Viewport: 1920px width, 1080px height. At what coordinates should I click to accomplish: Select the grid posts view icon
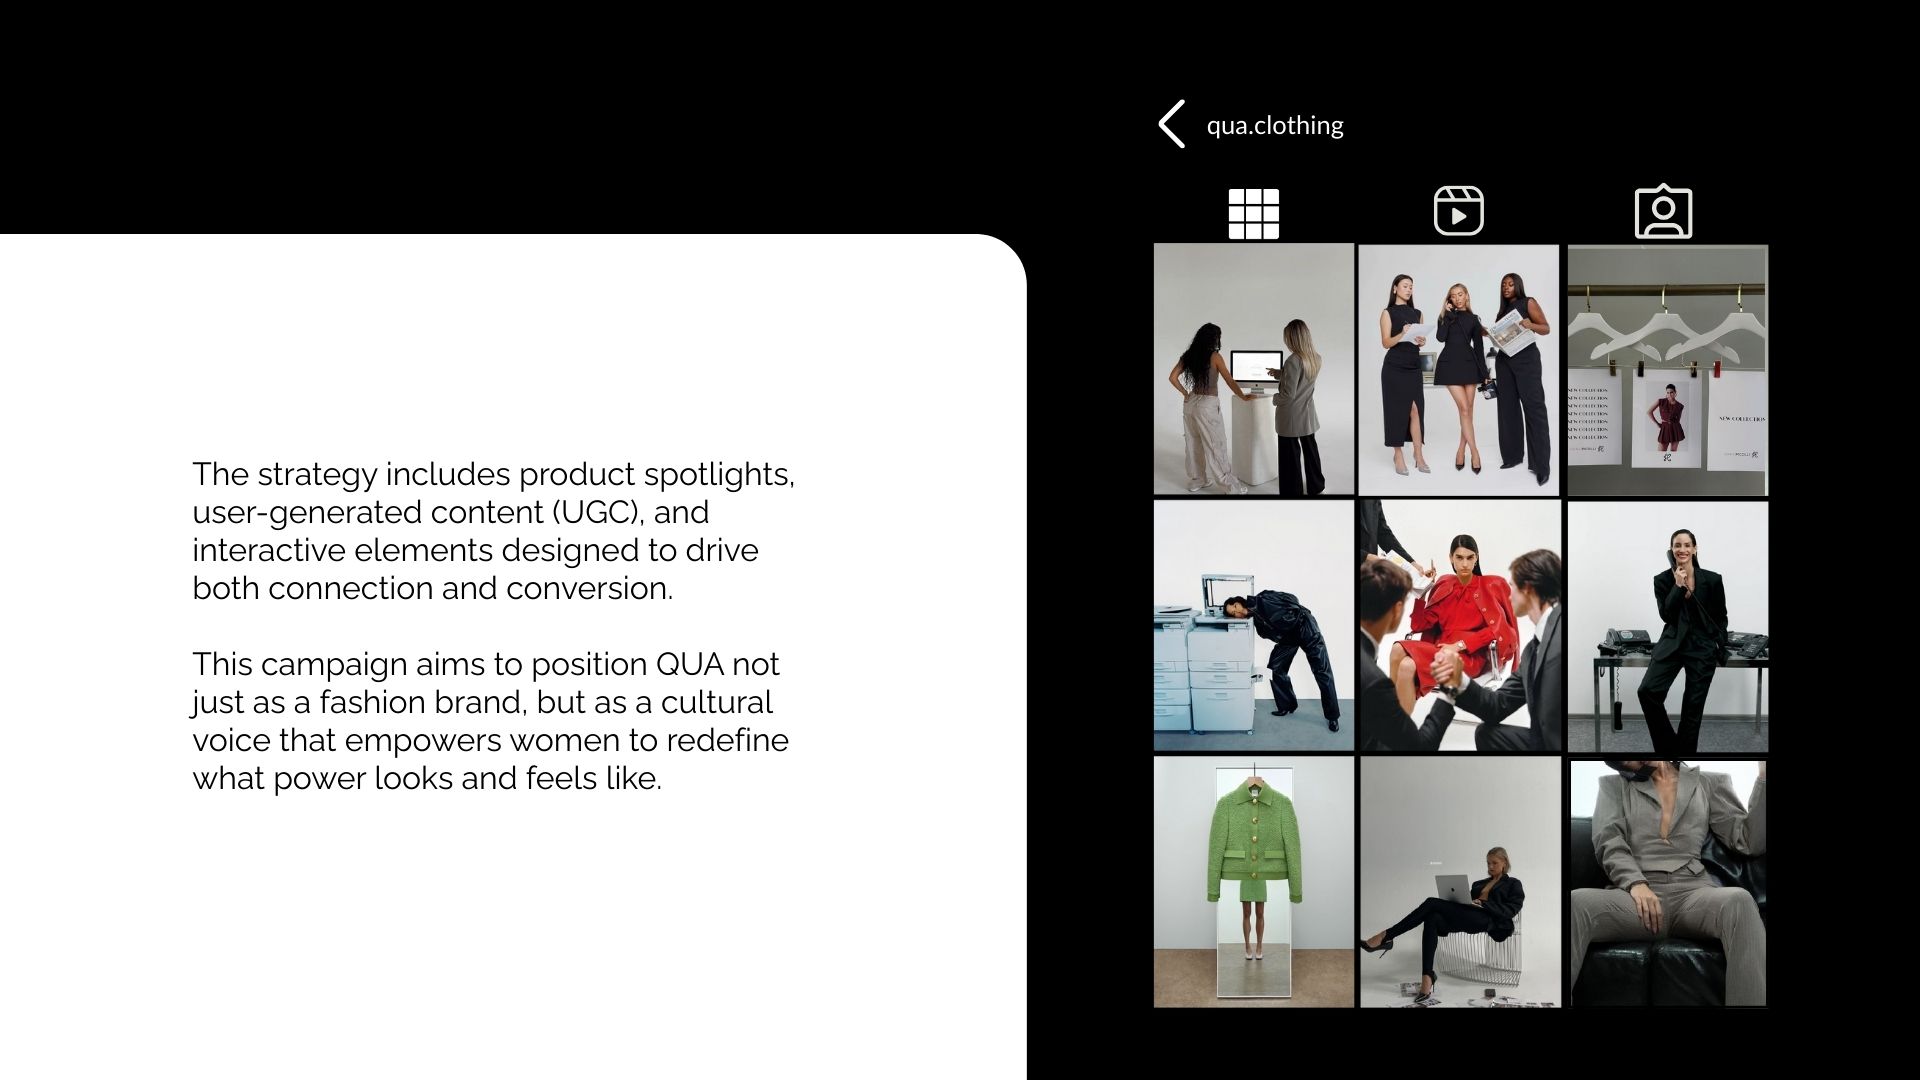tap(1254, 214)
